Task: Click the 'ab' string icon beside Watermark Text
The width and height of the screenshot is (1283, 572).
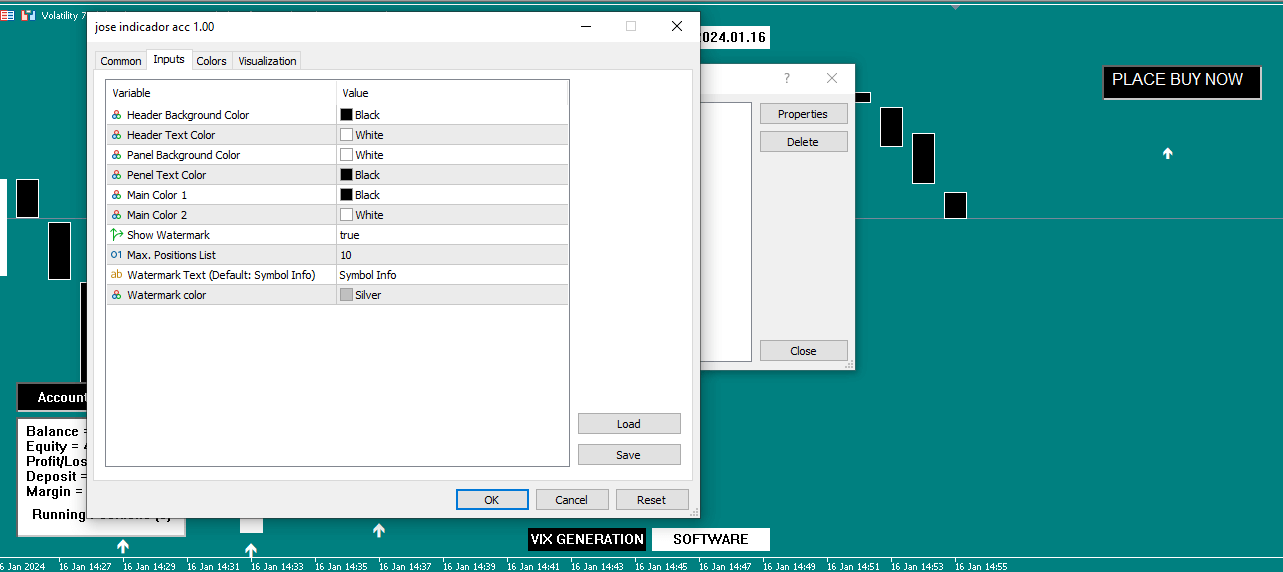Action: click(117, 275)
